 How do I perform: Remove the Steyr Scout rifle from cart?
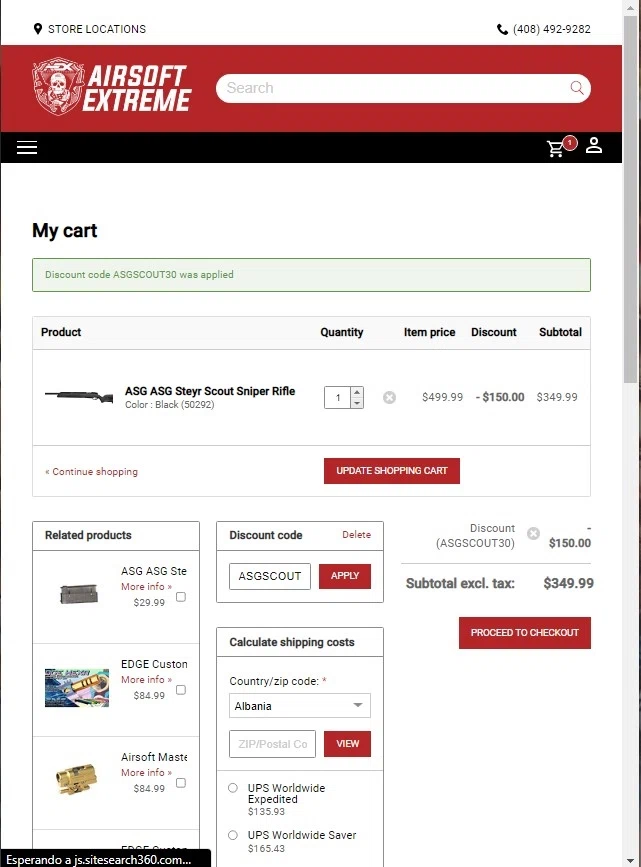click(x=389, y=398)
